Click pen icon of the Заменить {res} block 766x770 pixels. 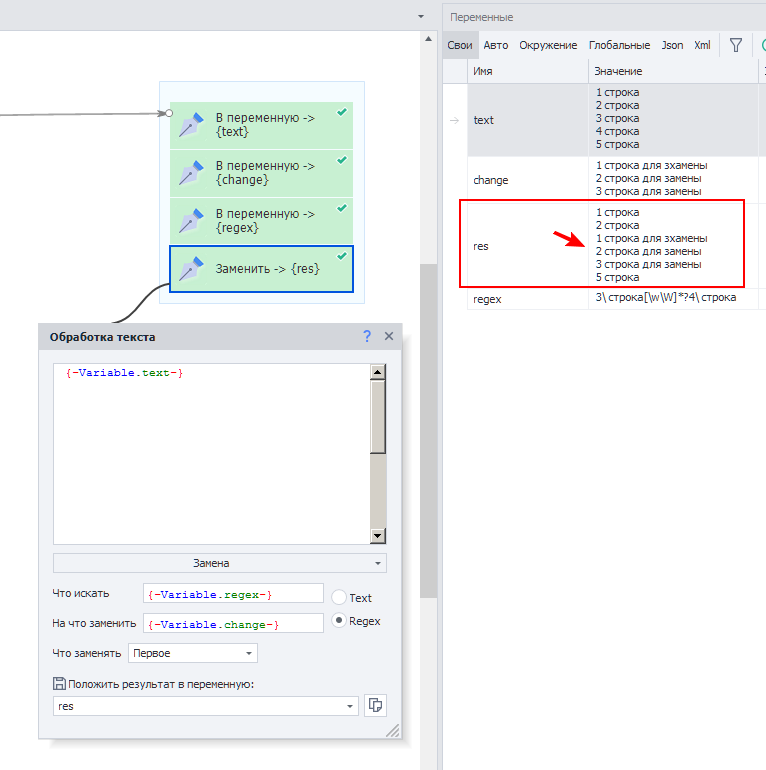pos(191,269)
